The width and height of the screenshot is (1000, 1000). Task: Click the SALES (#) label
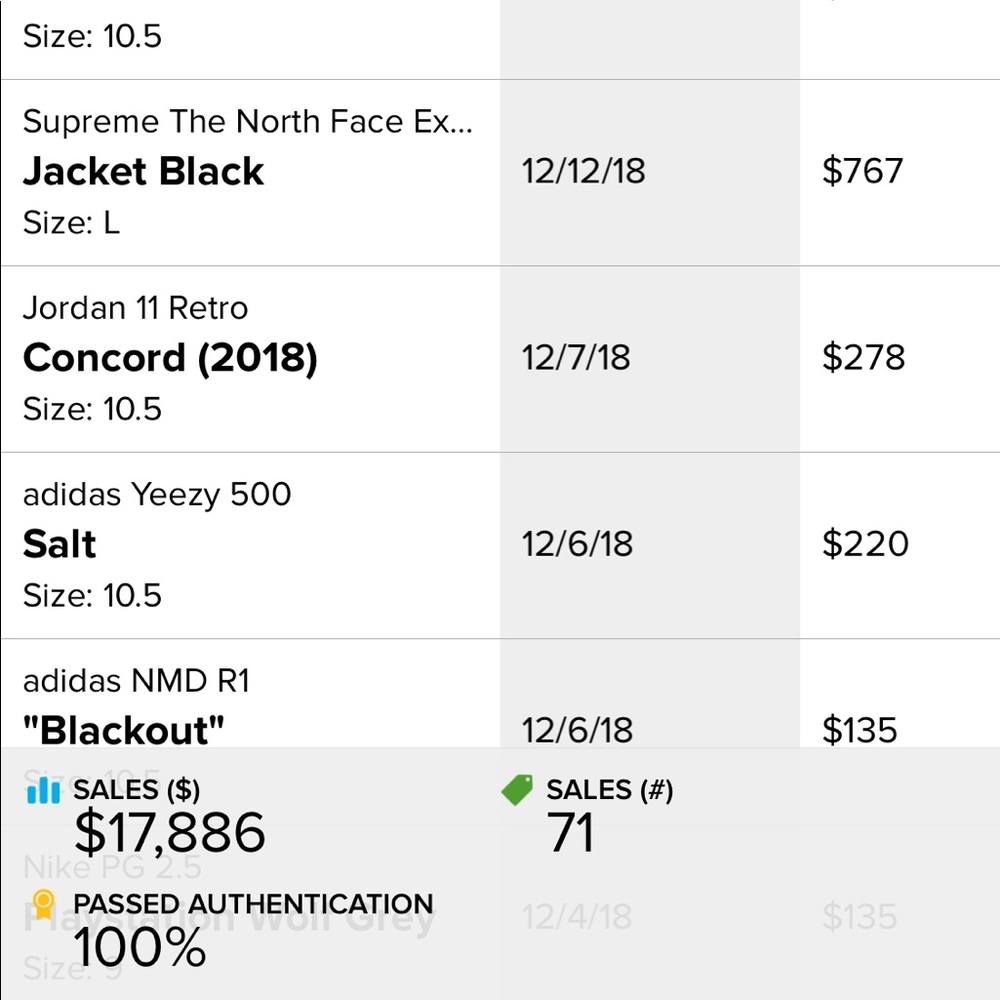(609, 791)
